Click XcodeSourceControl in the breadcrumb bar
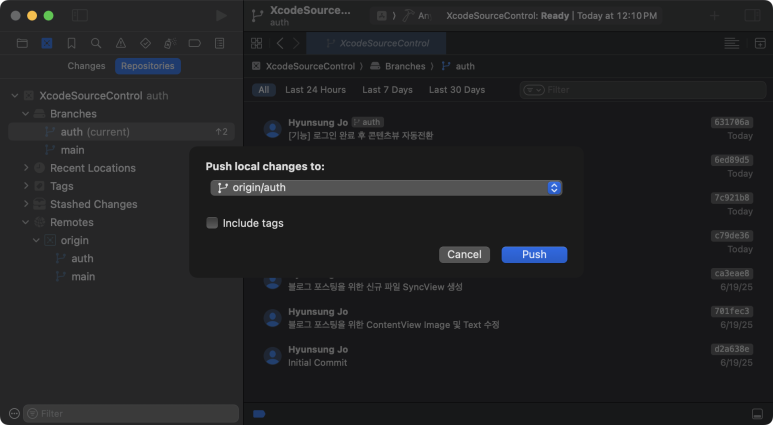773x425 pixels. (310, 66)
